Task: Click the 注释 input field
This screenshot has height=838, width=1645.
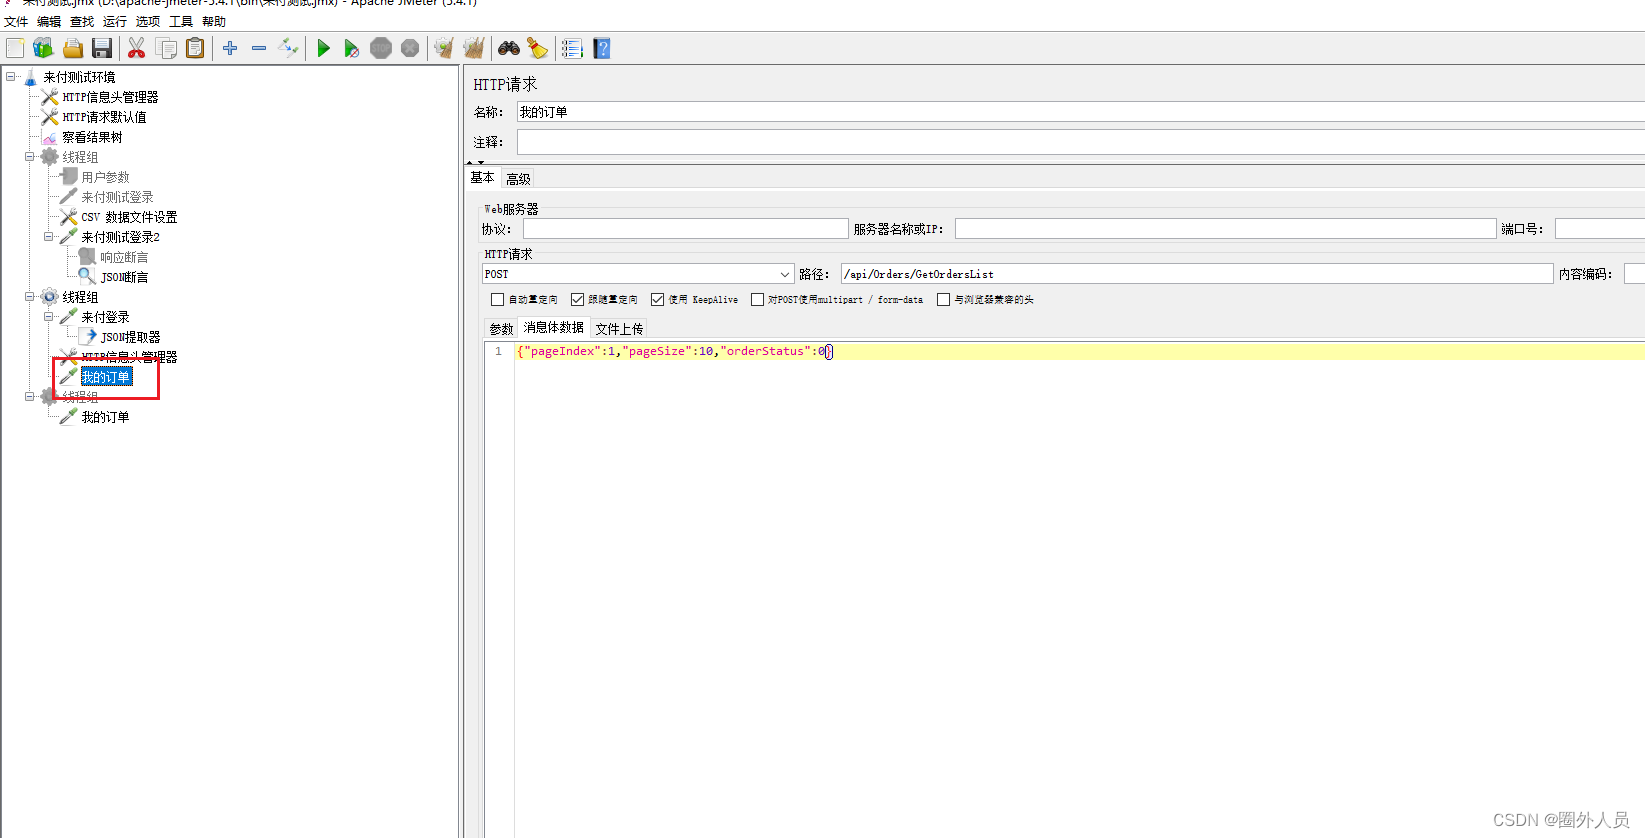Action: tap(1080, 142)
